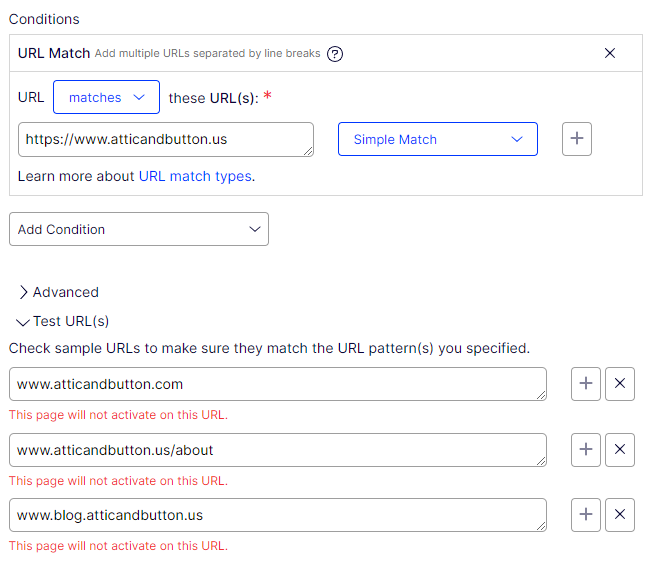The height and width of the screenshot is (571, 653).
Task: Add another URL with the plus icon beside Simple Match
Action: click(576, 139)
